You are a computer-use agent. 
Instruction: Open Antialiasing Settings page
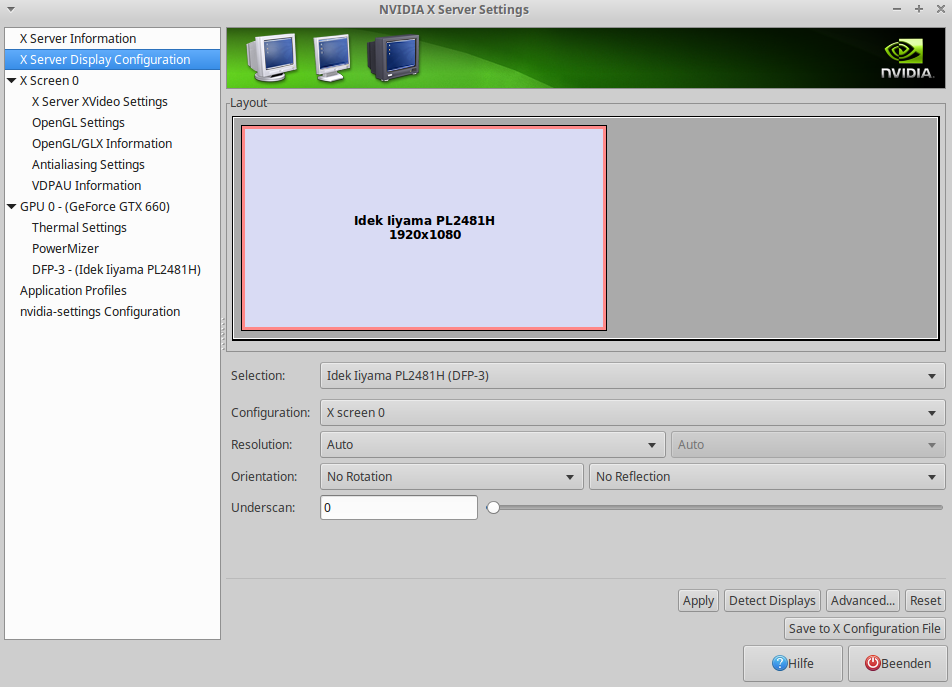coord(88,164)
